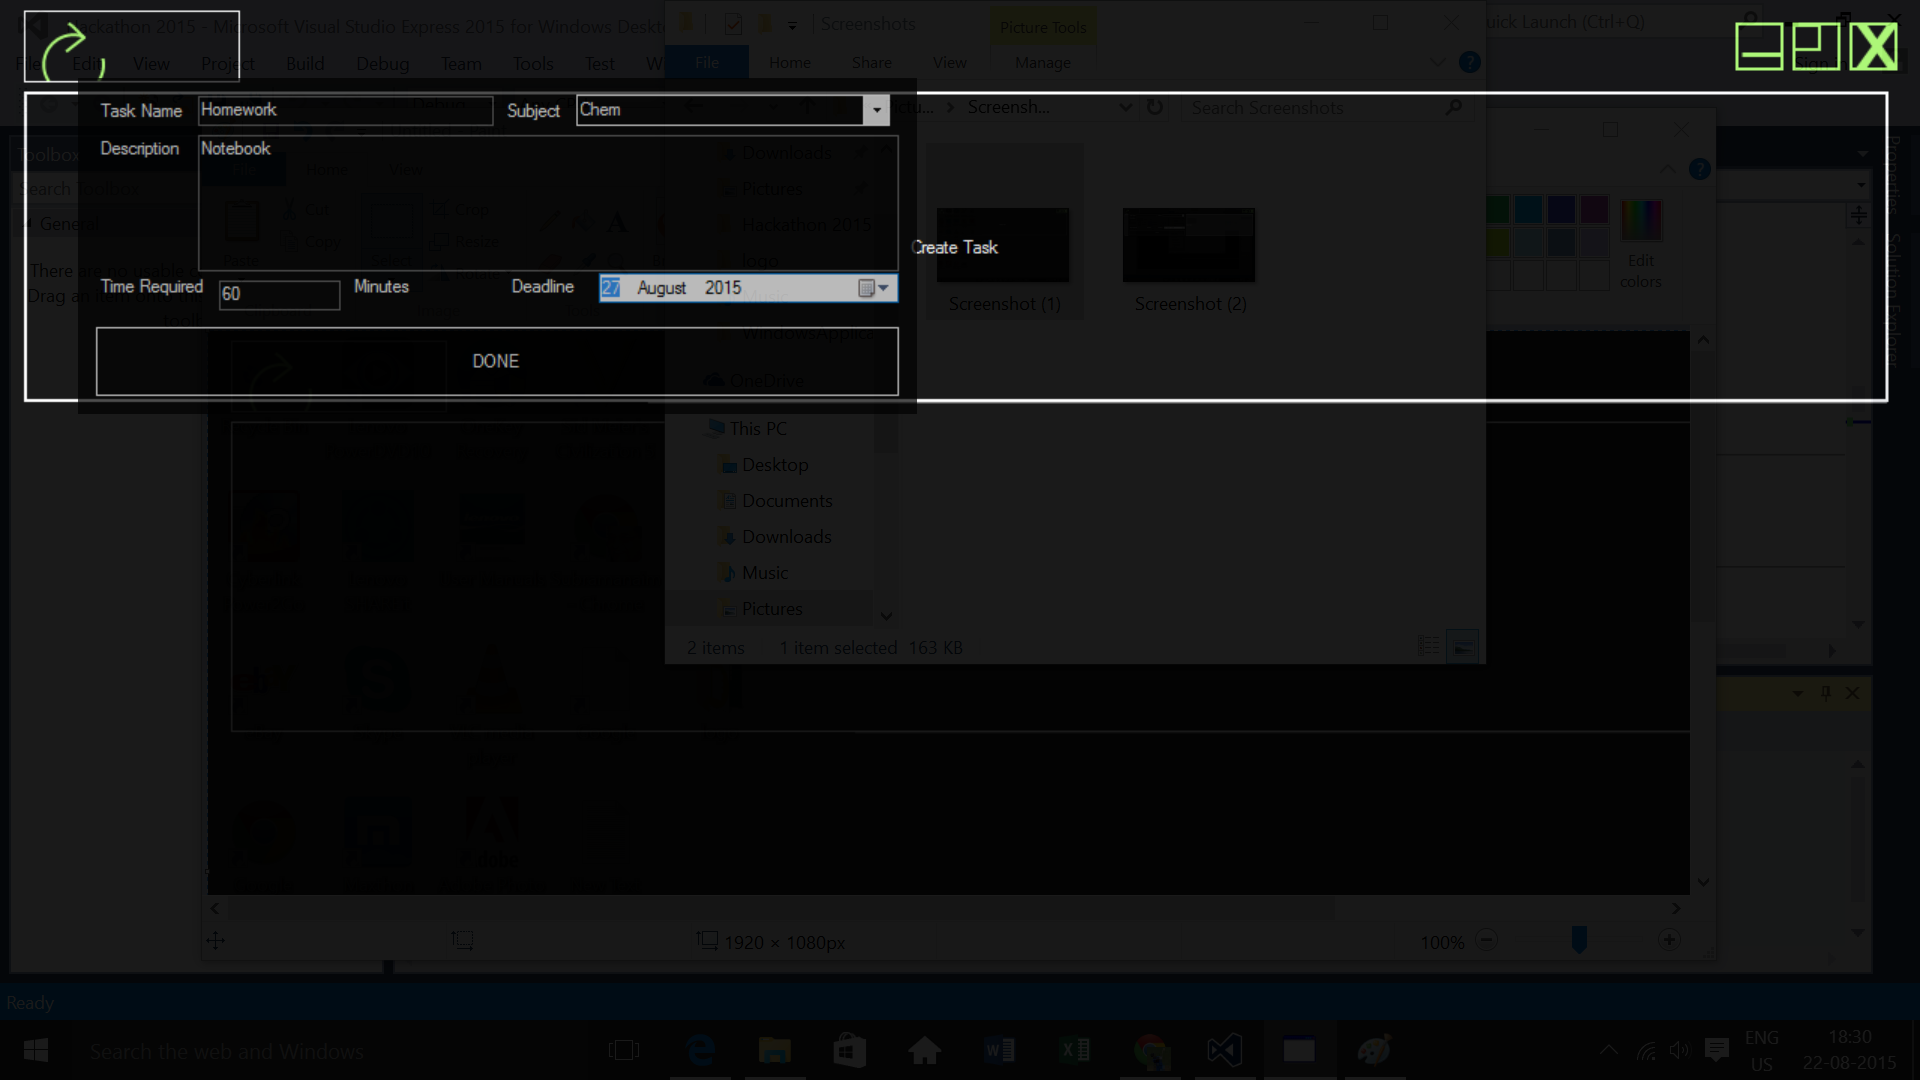Screen dimensions: 1920x1080
Task: Click inside the Description text box
Action: [547, 205]
